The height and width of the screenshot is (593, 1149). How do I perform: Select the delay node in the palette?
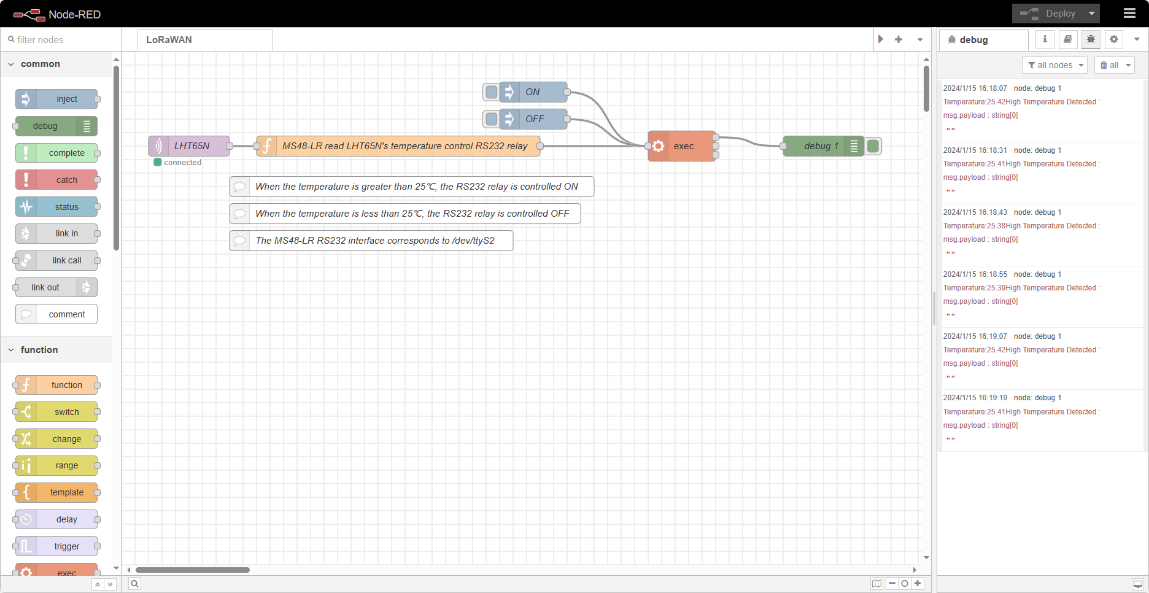pos(56,519)
